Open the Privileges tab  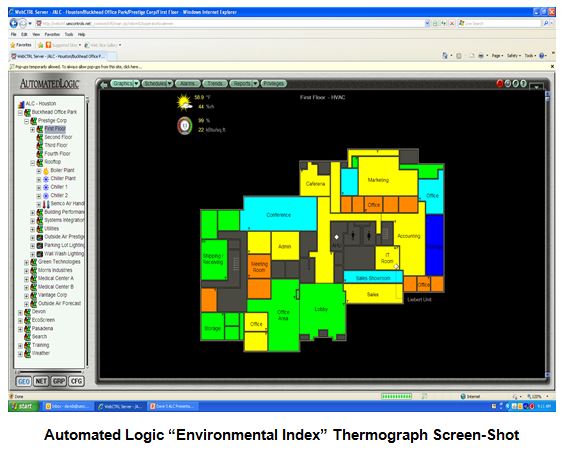(x=274, y=84)
